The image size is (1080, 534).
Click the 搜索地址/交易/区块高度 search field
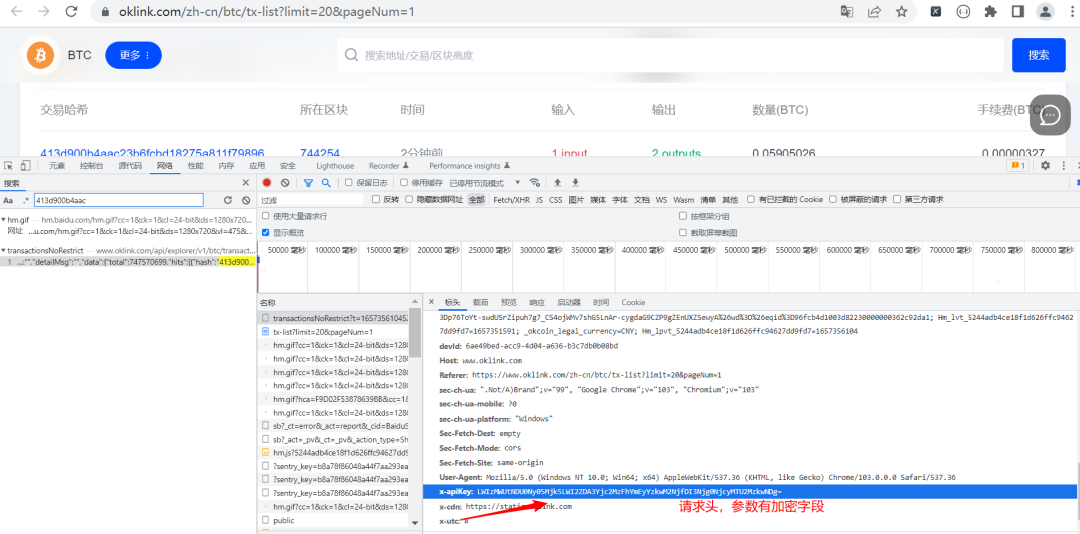[670, 55]
